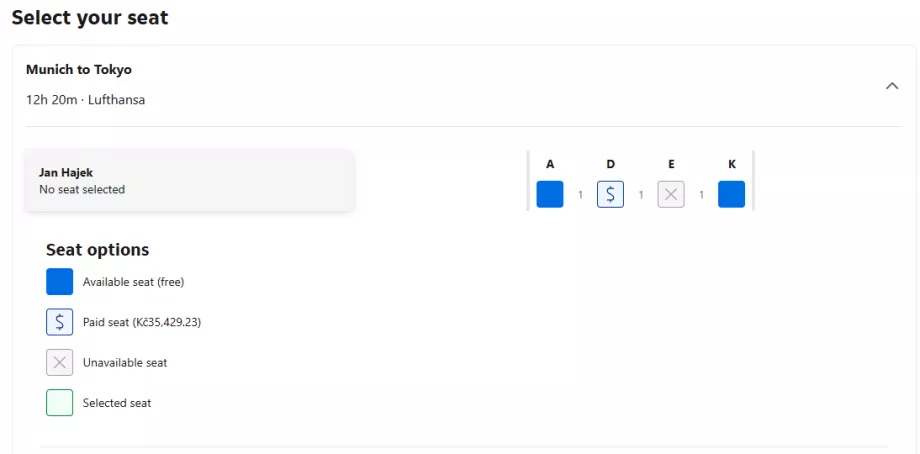Click the green selected seat legend swatch
Image resolution: width=920 pixels, height=454 pixels.
click(x=60, y=403)
